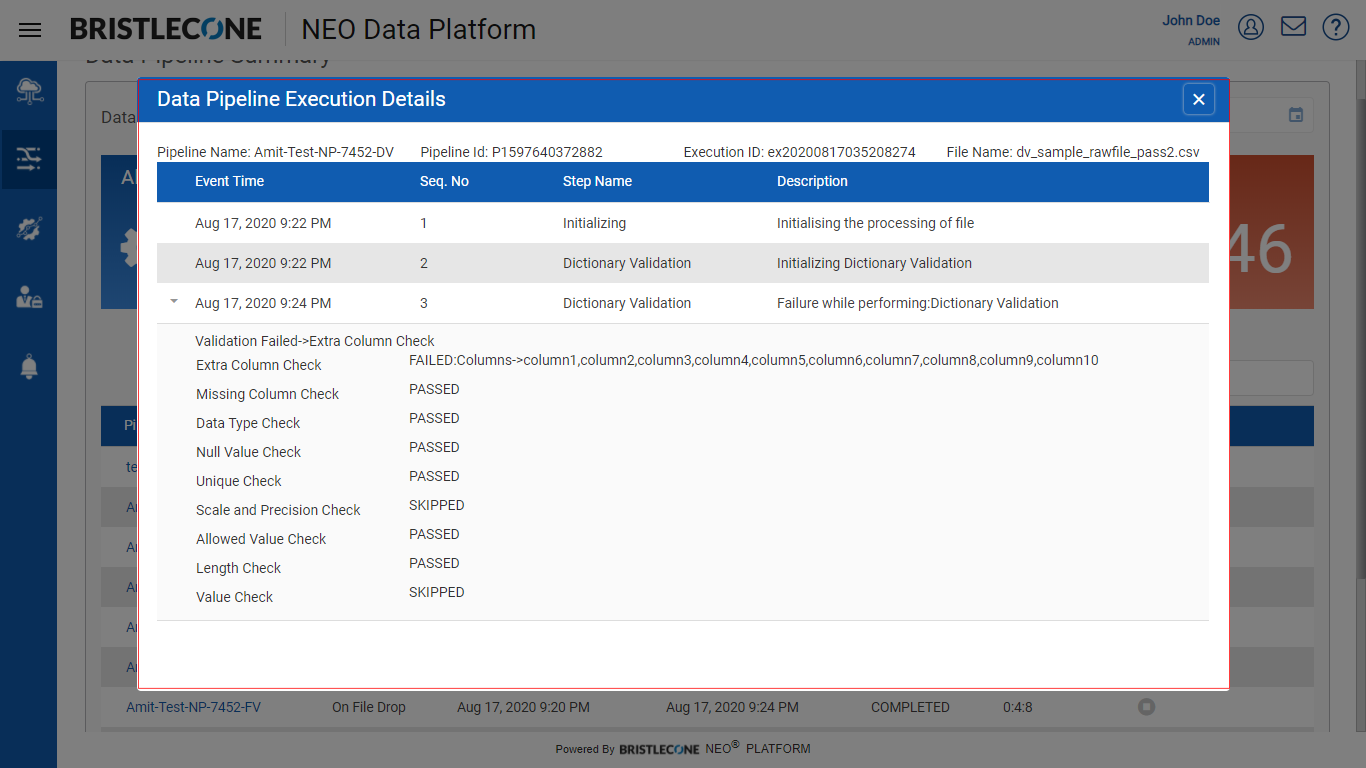Click Pipeline Name Amit-Test-NP-7452-DV text
1366x768 pixels.
275,152
